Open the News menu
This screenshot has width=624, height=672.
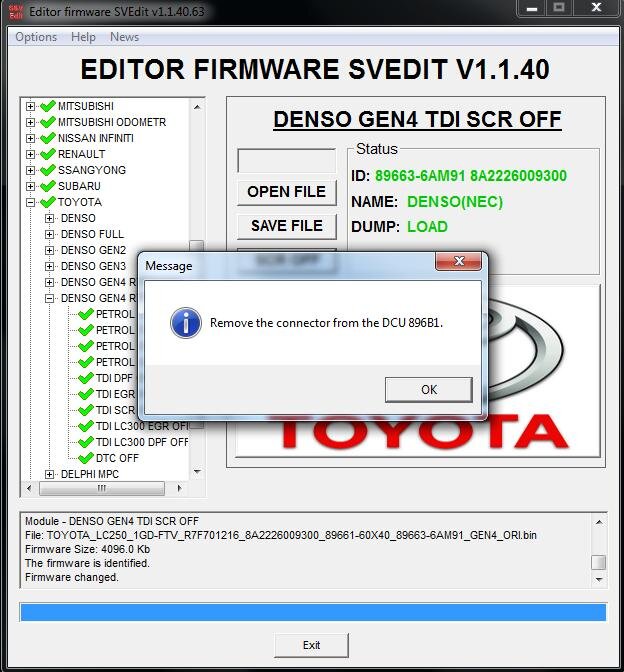click(124, 37)
